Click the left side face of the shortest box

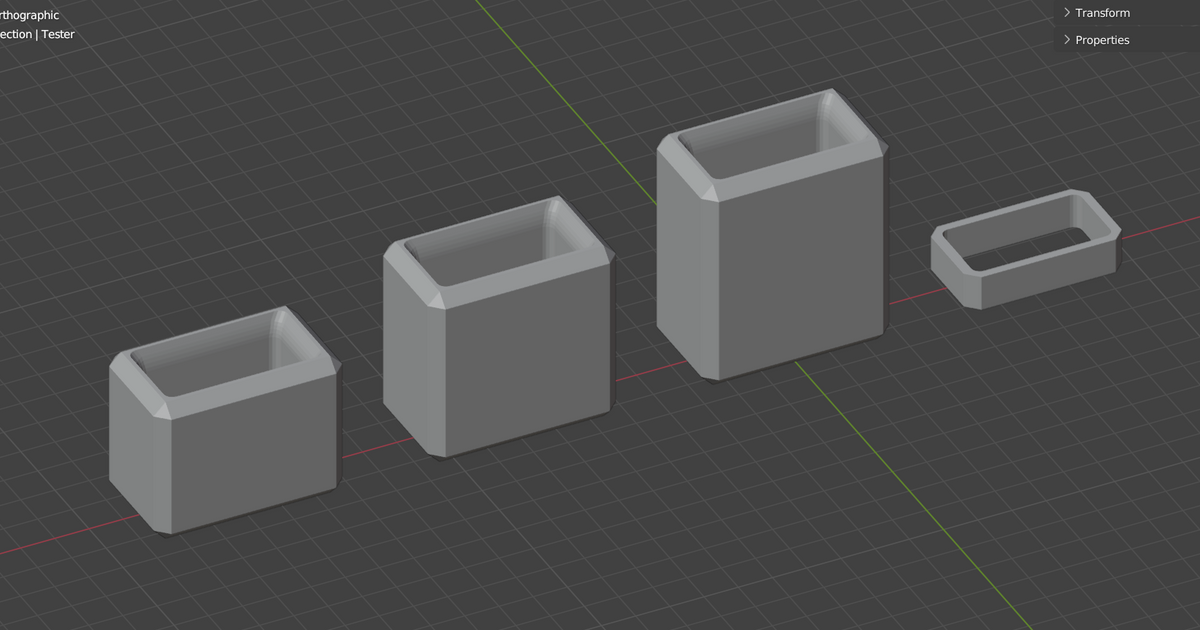tap(138, 450)
